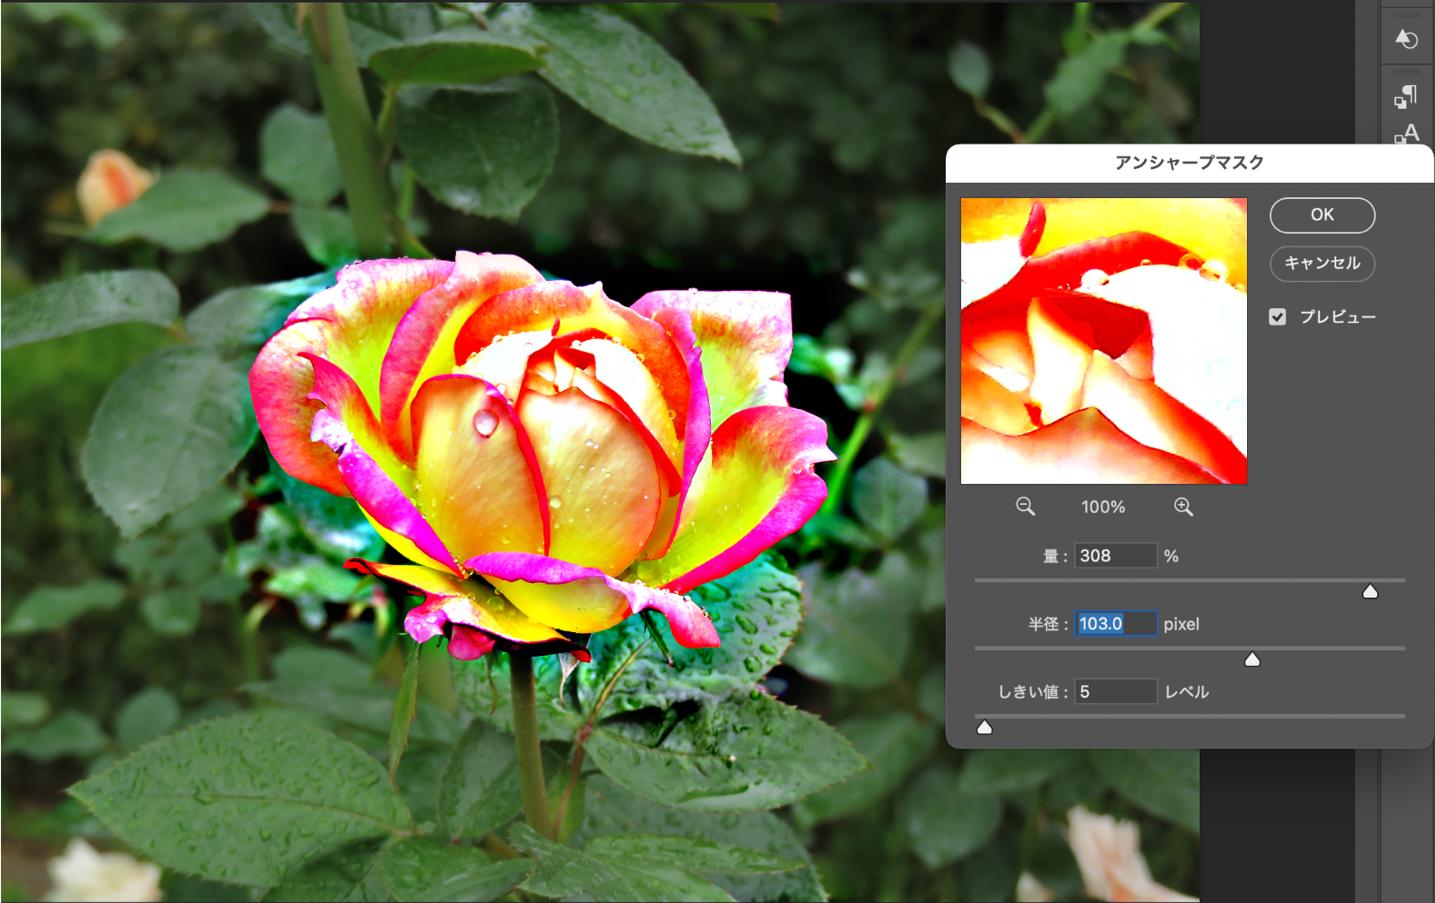Zoom out the filter preview with the minus magnifier
Viewport: 1435px width, 903px height.
(1025, 507)
